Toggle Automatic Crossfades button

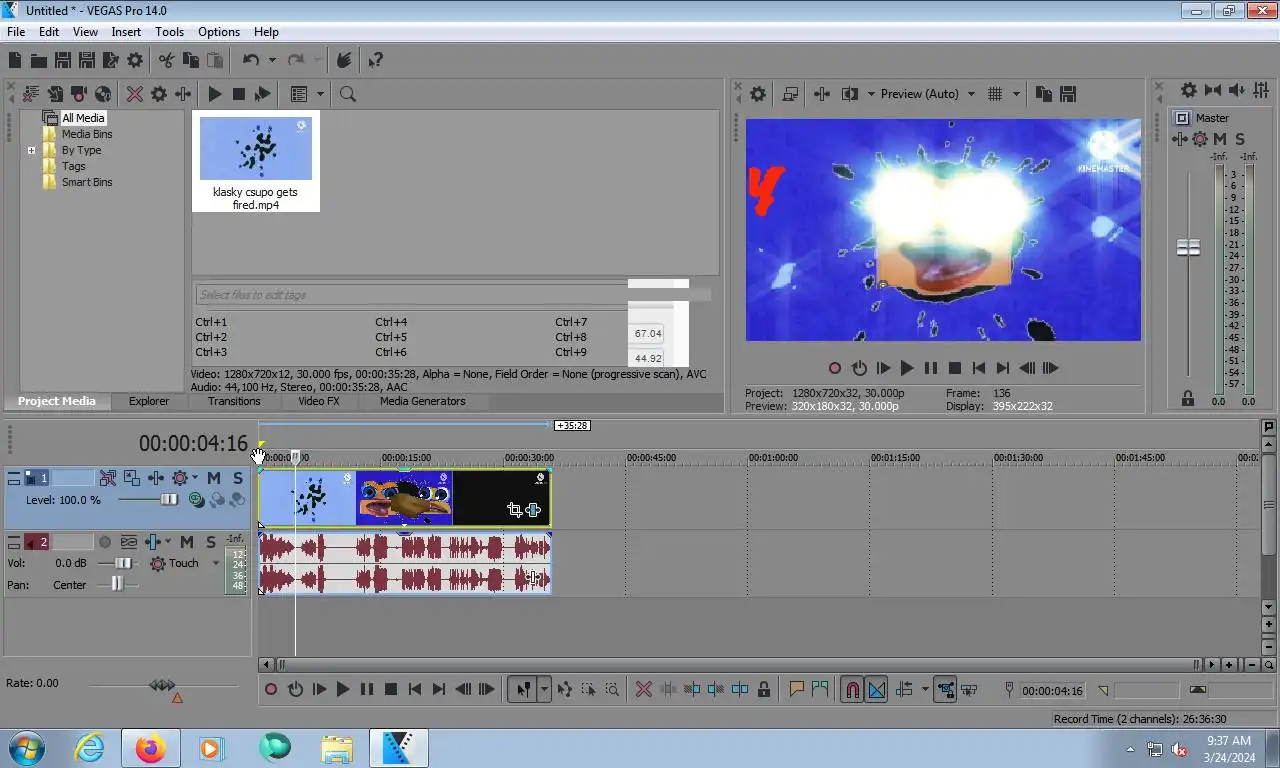point(876,690)
